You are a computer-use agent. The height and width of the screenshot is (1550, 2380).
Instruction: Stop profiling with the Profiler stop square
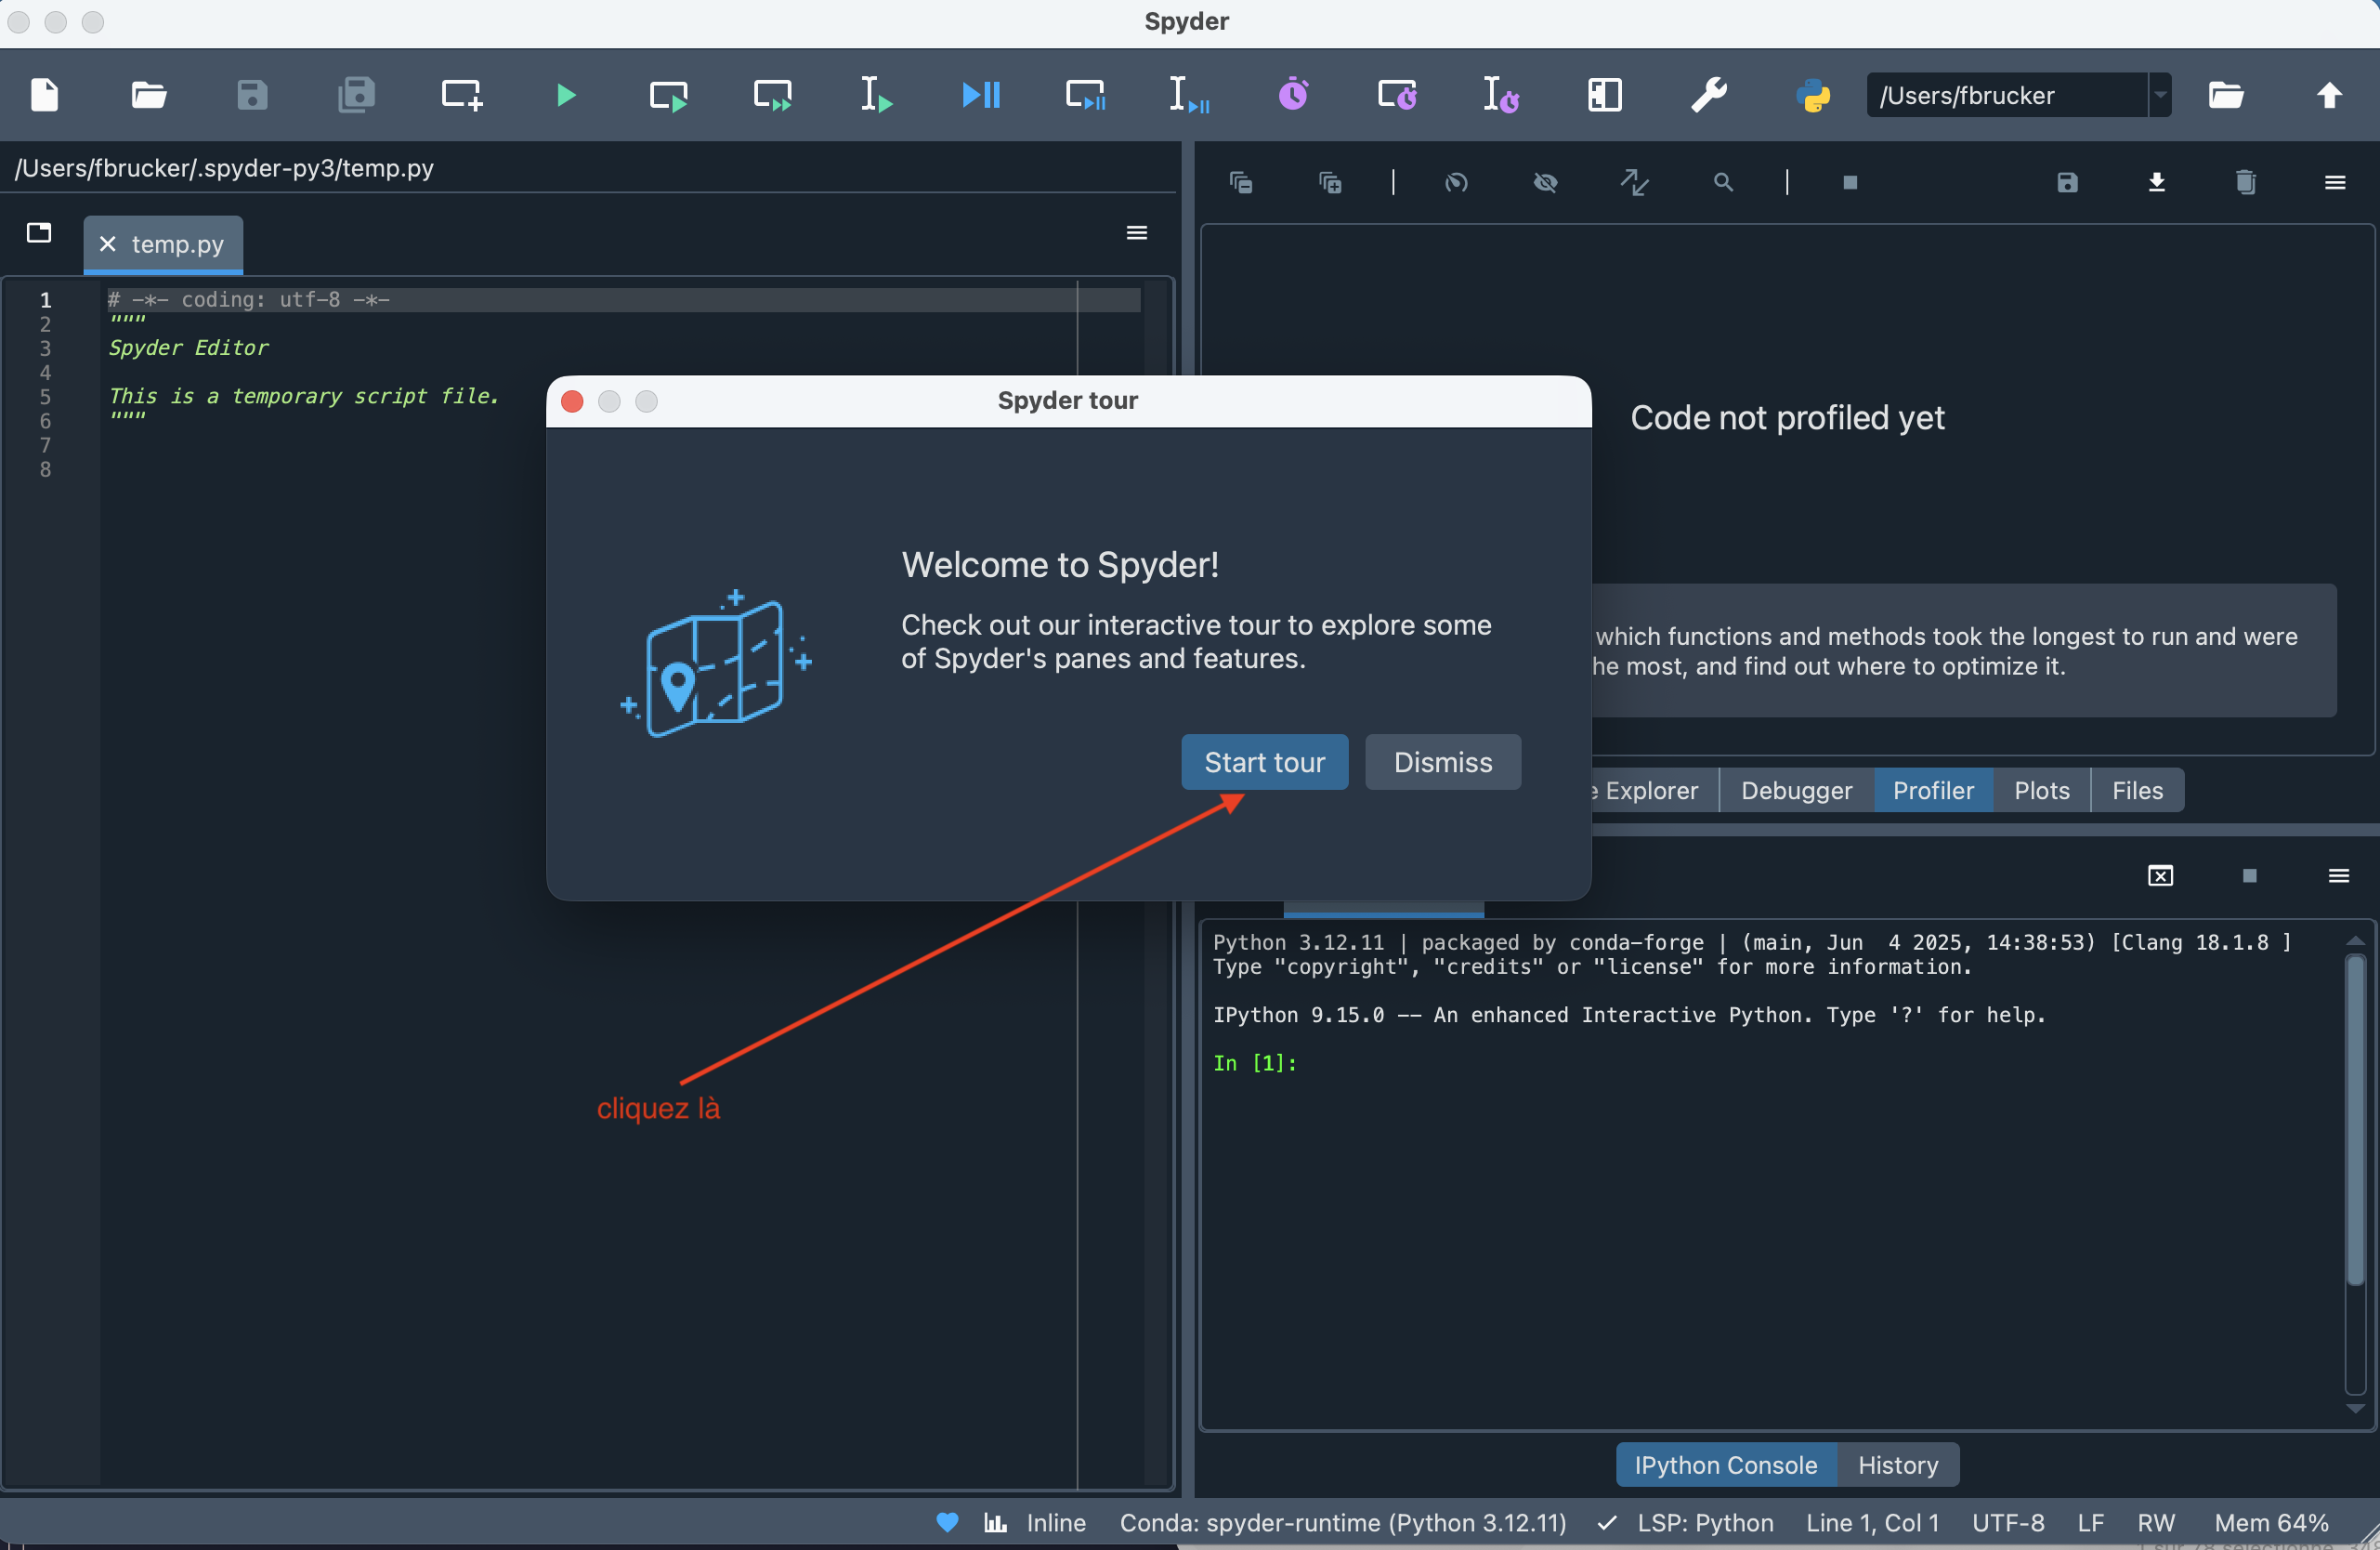[x=1850, y=182]
